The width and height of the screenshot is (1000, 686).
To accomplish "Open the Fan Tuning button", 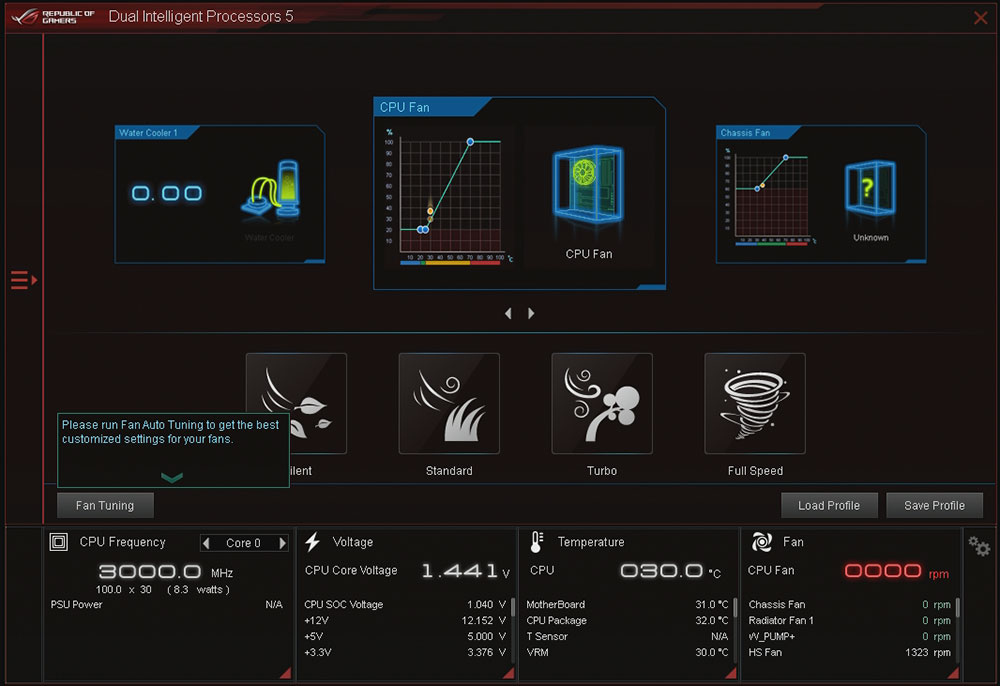I will 105,506.
